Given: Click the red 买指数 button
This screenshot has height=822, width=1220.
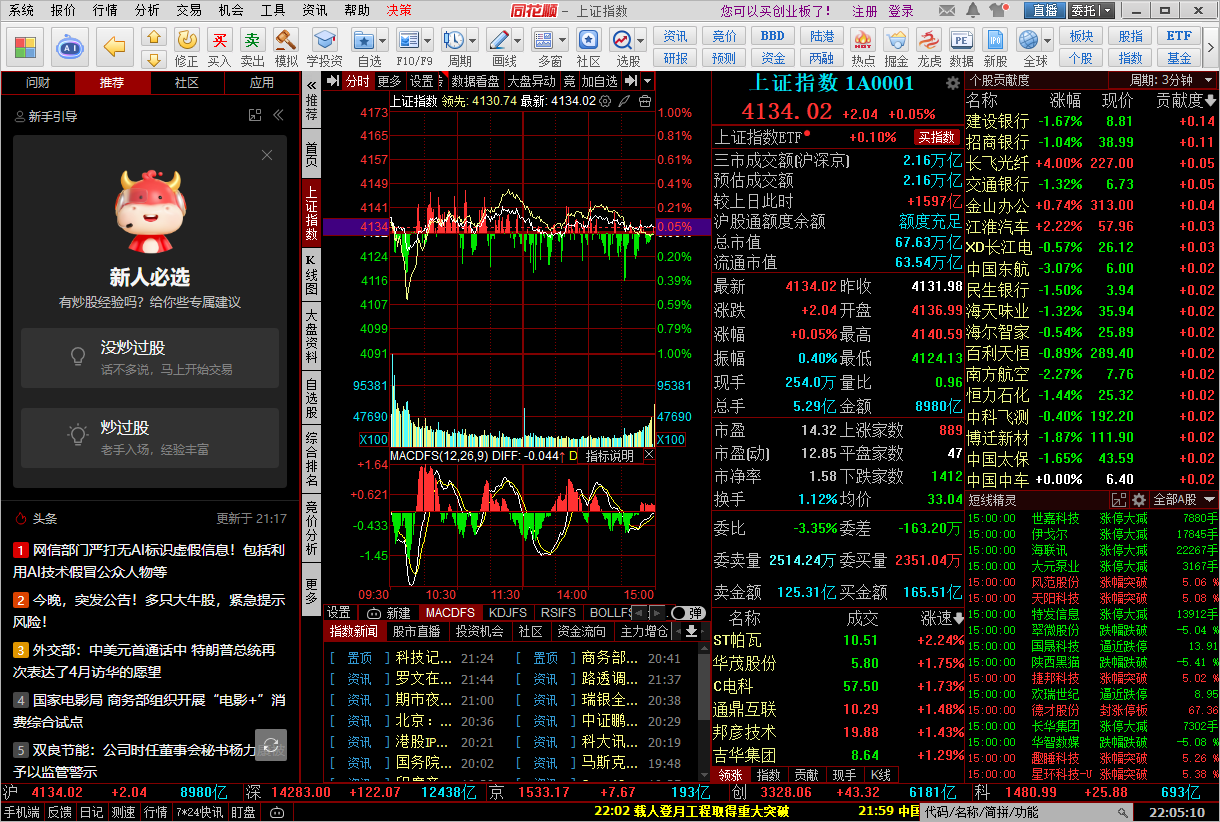Looking at the screenshot, I should tap(936, 137).
